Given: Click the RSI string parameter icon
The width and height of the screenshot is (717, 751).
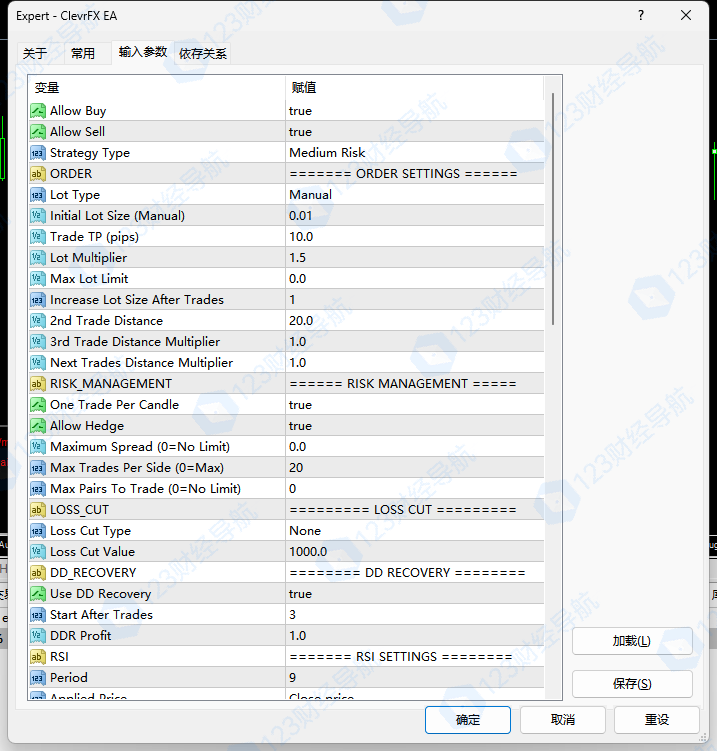Looking at the screenshot, I should click(38, 657).
